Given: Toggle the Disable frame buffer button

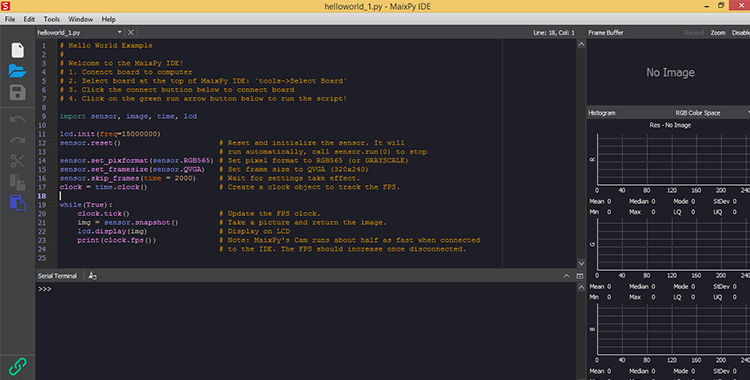Looking at the screenshot, I should [740, 33].
